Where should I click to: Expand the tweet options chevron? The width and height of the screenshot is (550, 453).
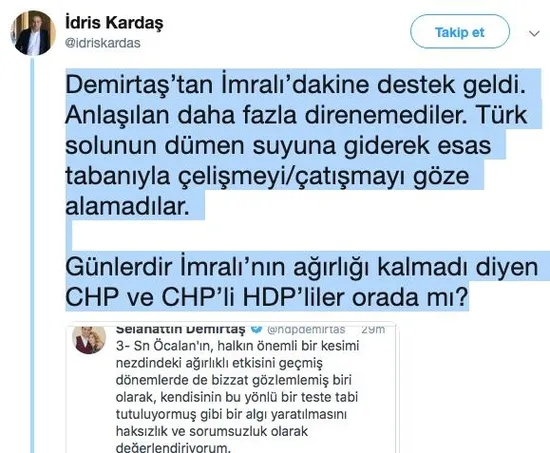click(x=534, y=34)
